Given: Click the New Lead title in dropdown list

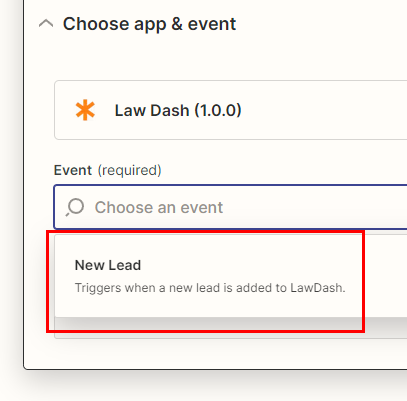Looking at the screenshot, I should coord(108,265).
